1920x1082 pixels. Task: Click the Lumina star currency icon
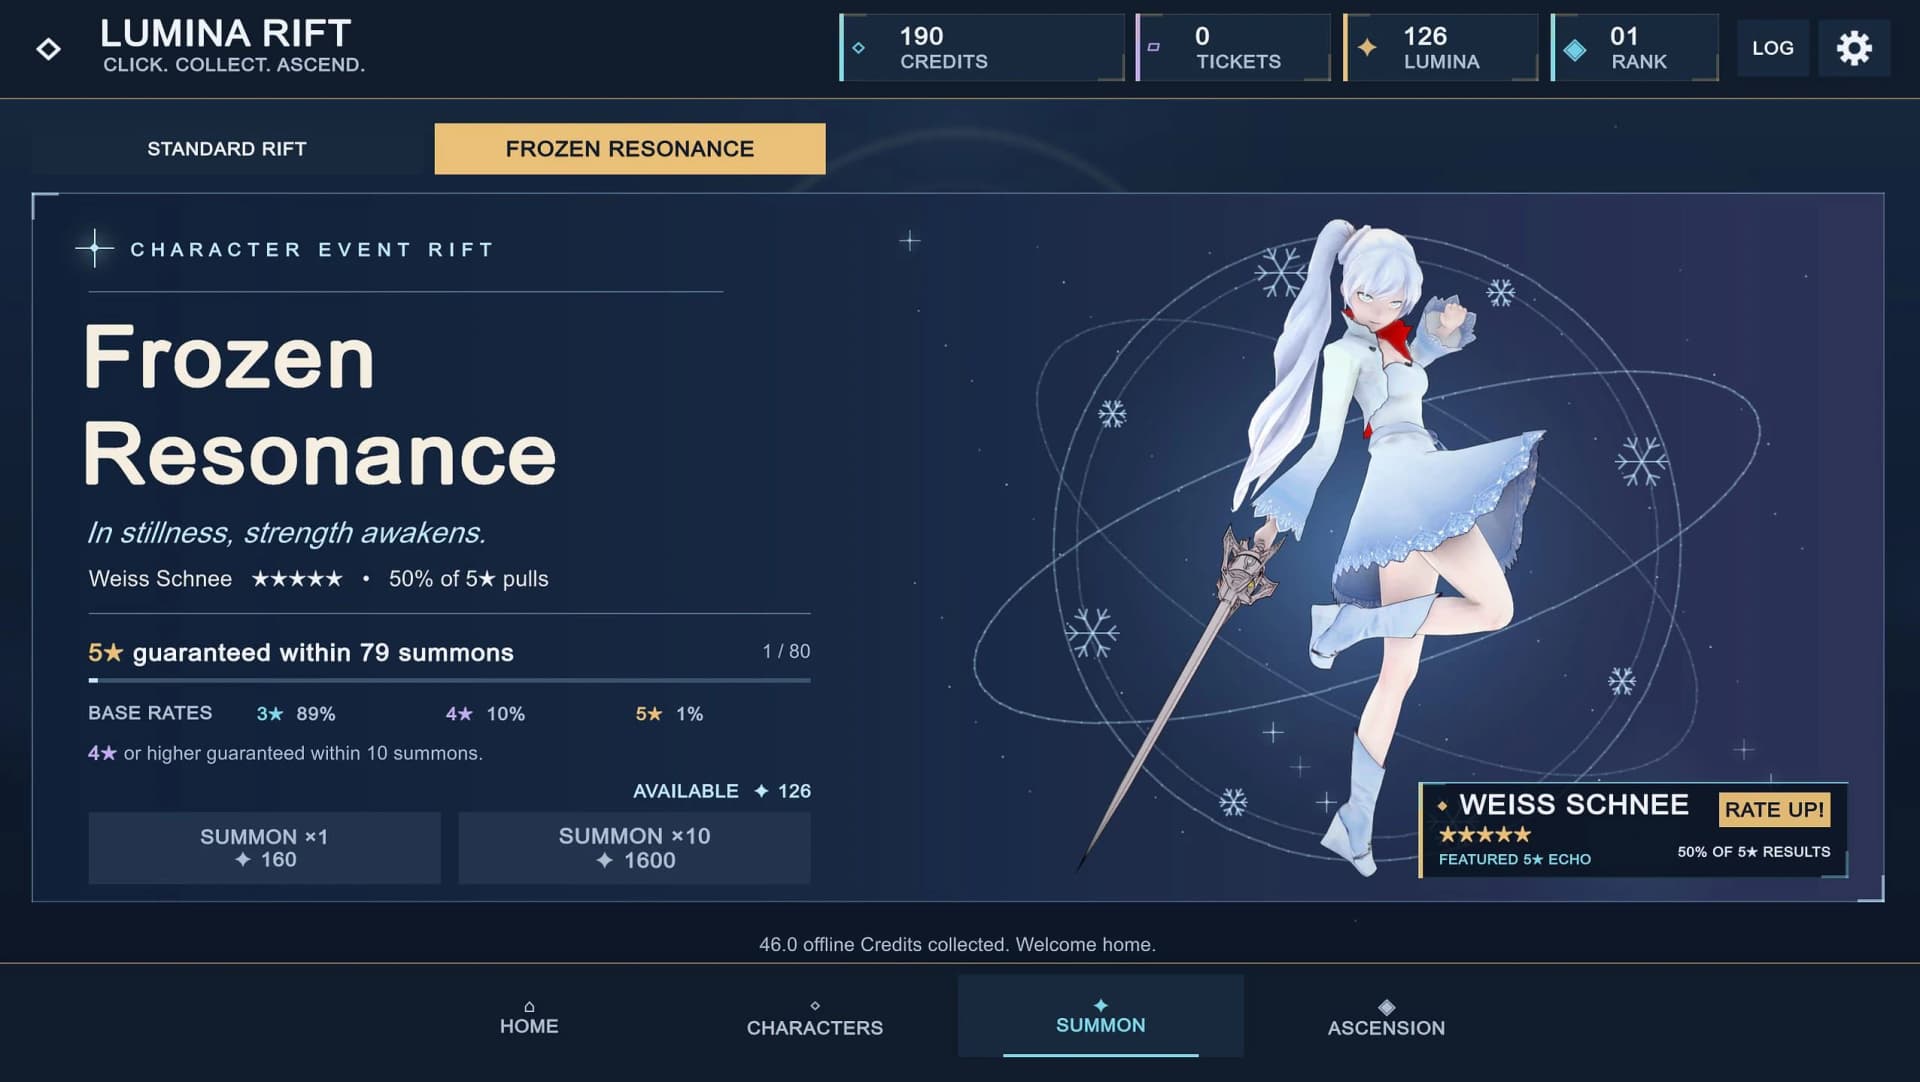tap(1367, 47)
